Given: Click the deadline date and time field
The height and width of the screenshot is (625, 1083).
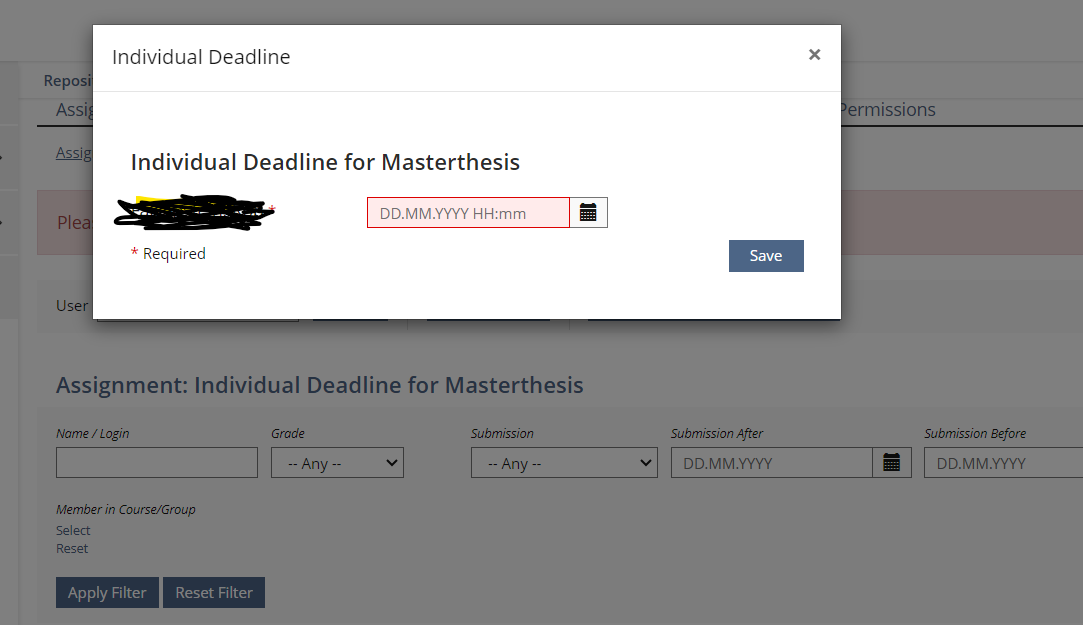Looking at the screenshot, I should click(468, 213).
